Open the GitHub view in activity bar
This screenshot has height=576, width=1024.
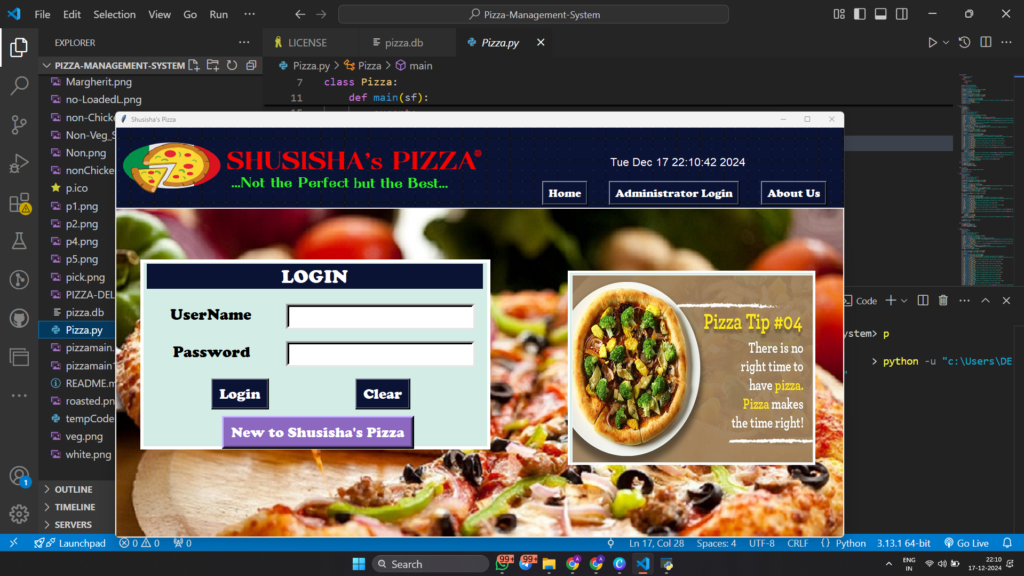(x=19, y=318)
